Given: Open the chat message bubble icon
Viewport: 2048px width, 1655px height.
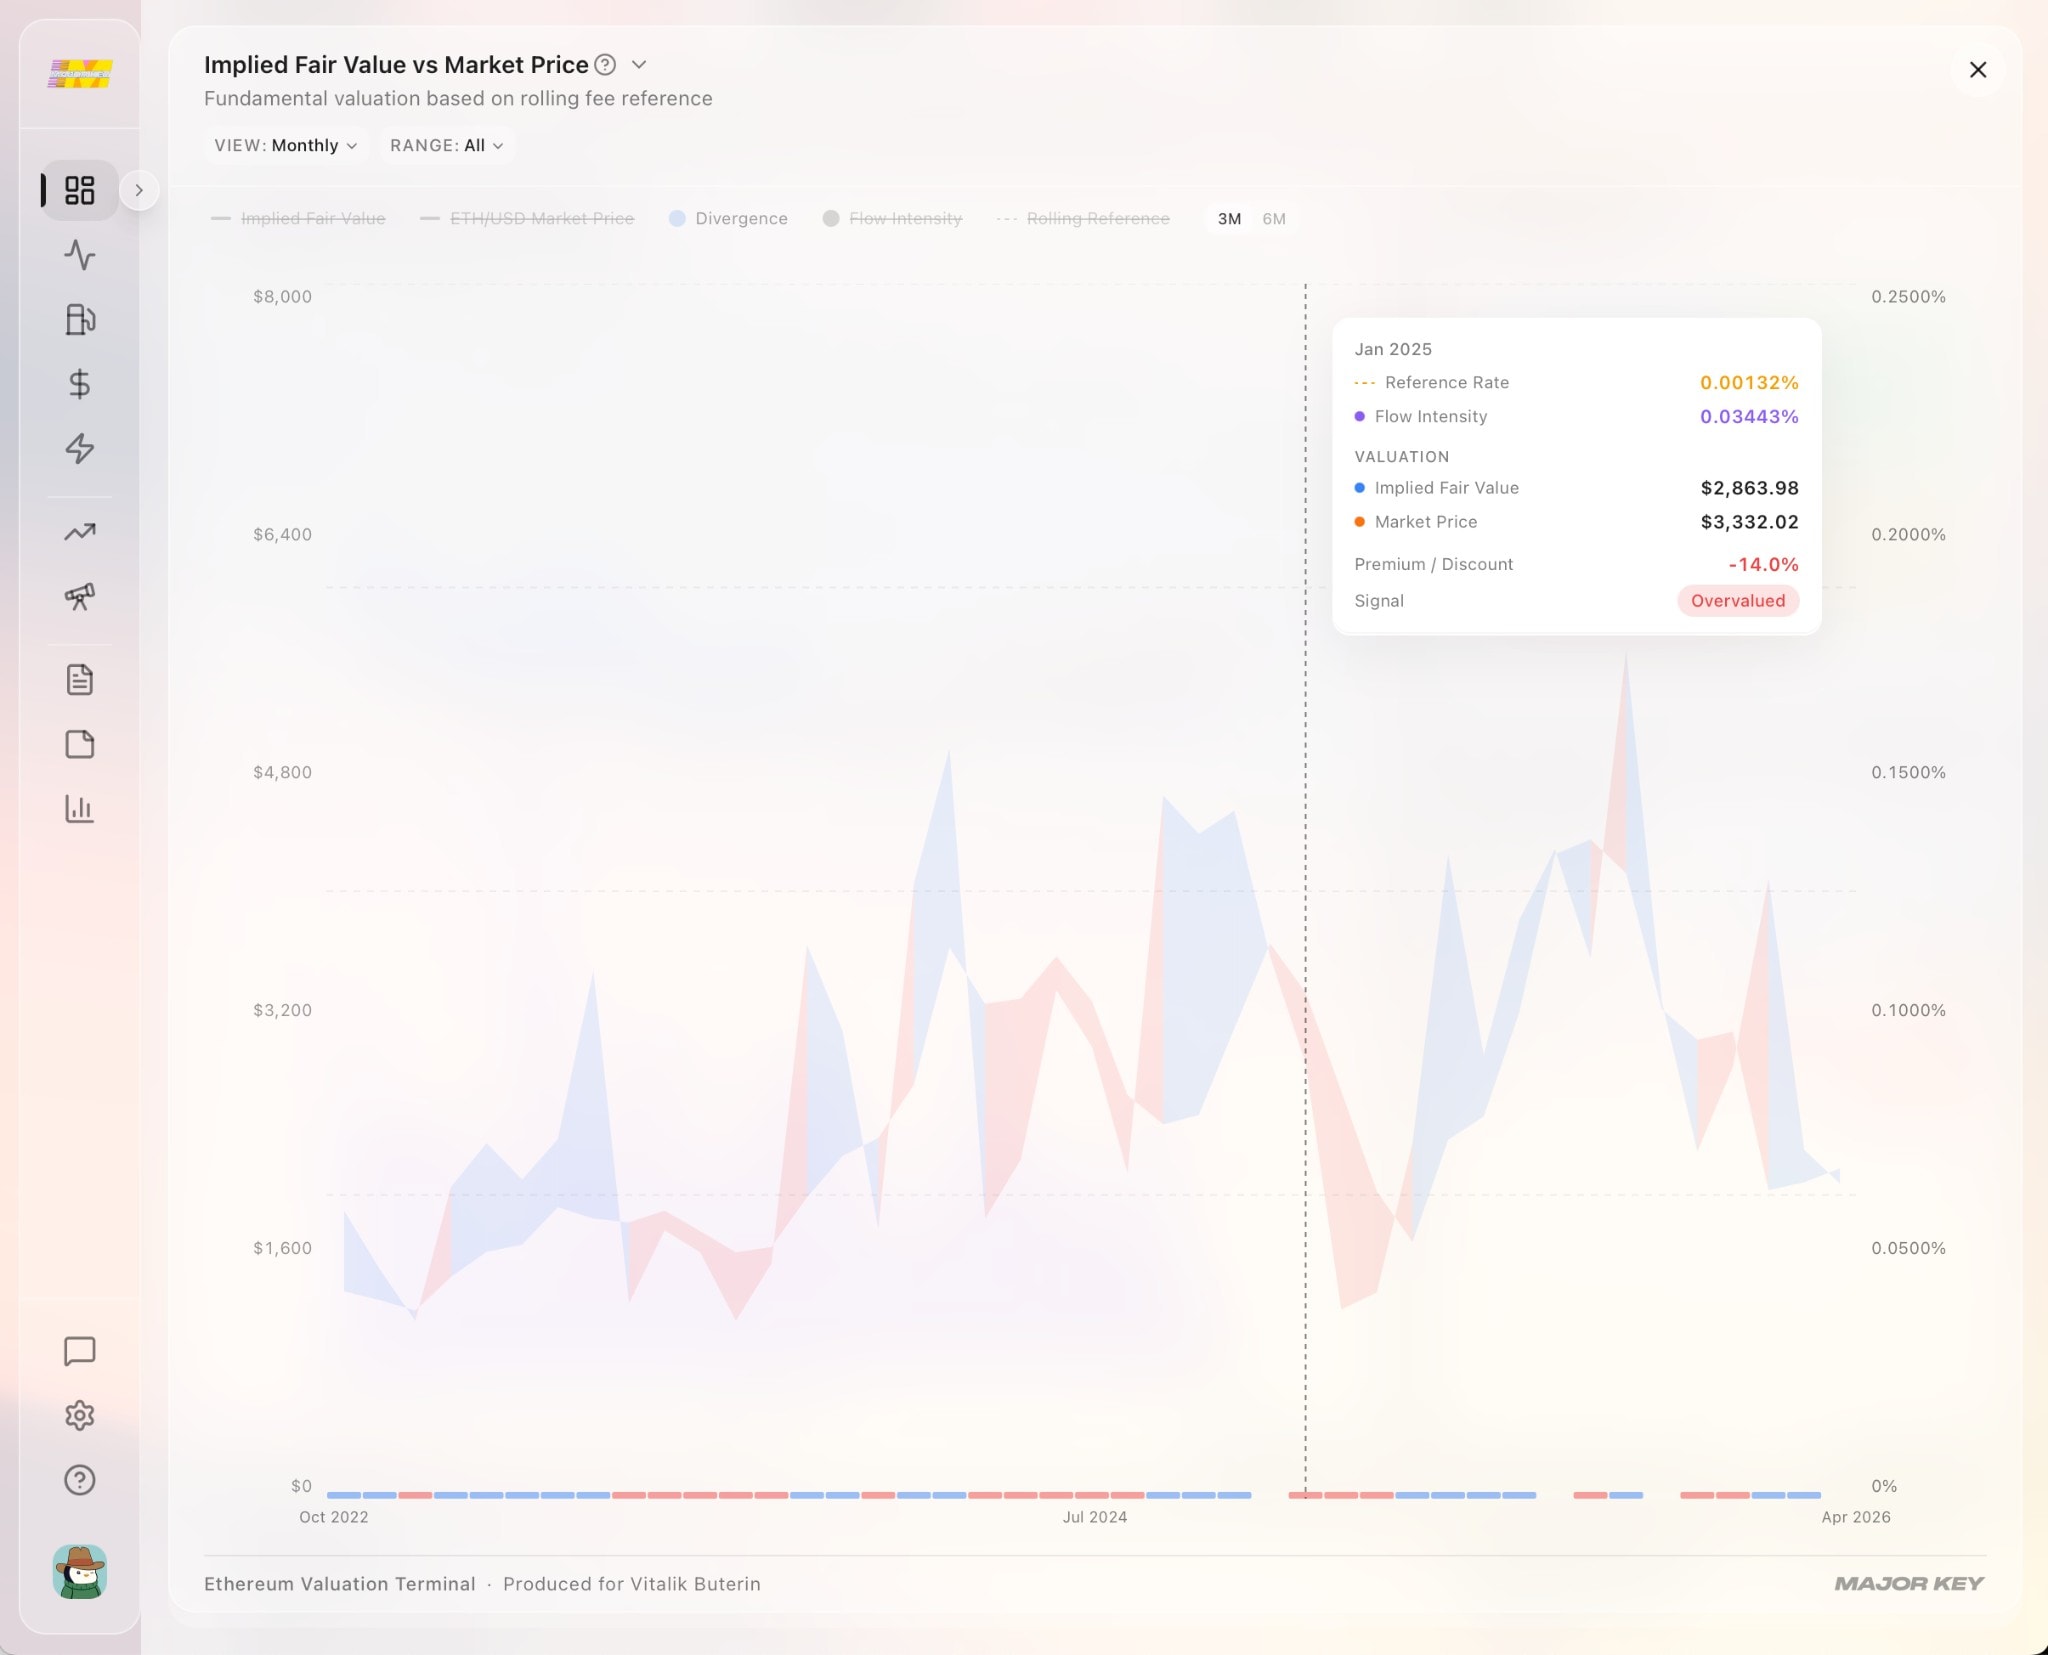Looking at the screenshot, I should 79,1351.
